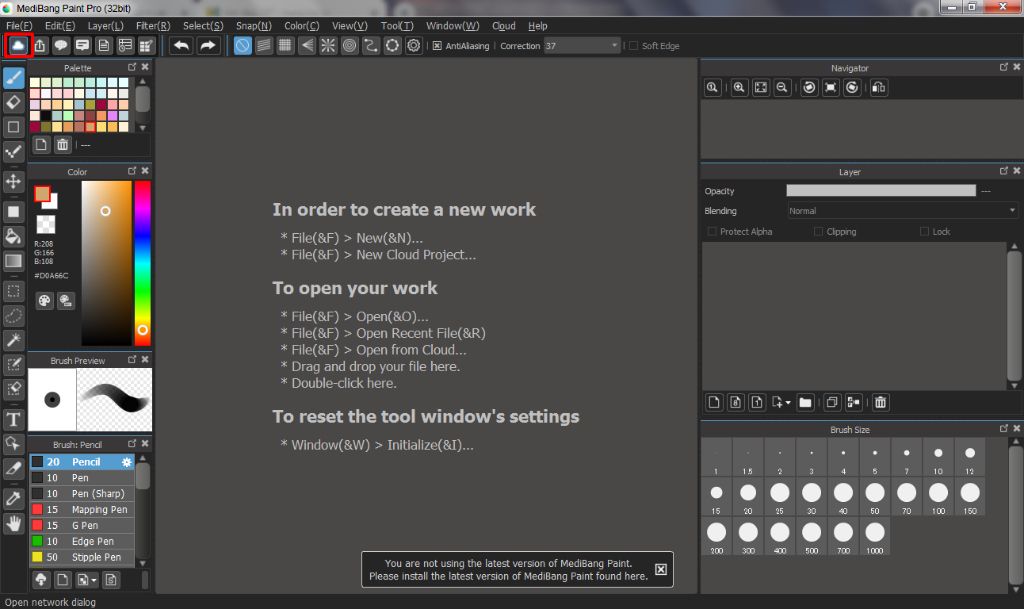Choose brush size 1000

874,536
